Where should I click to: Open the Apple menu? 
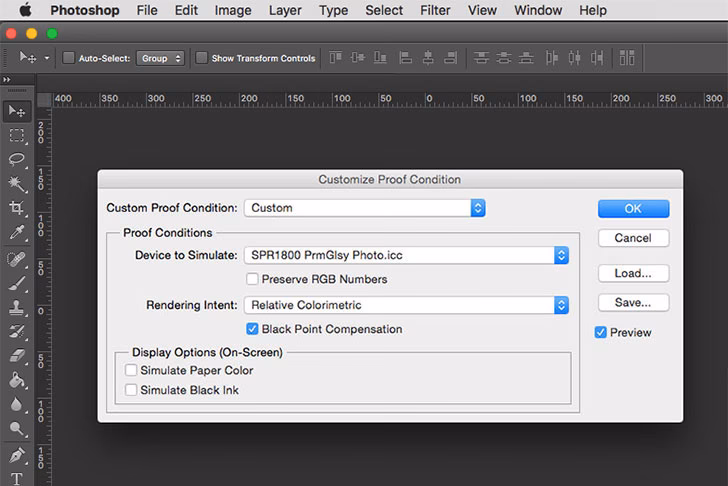pos(26,10)
